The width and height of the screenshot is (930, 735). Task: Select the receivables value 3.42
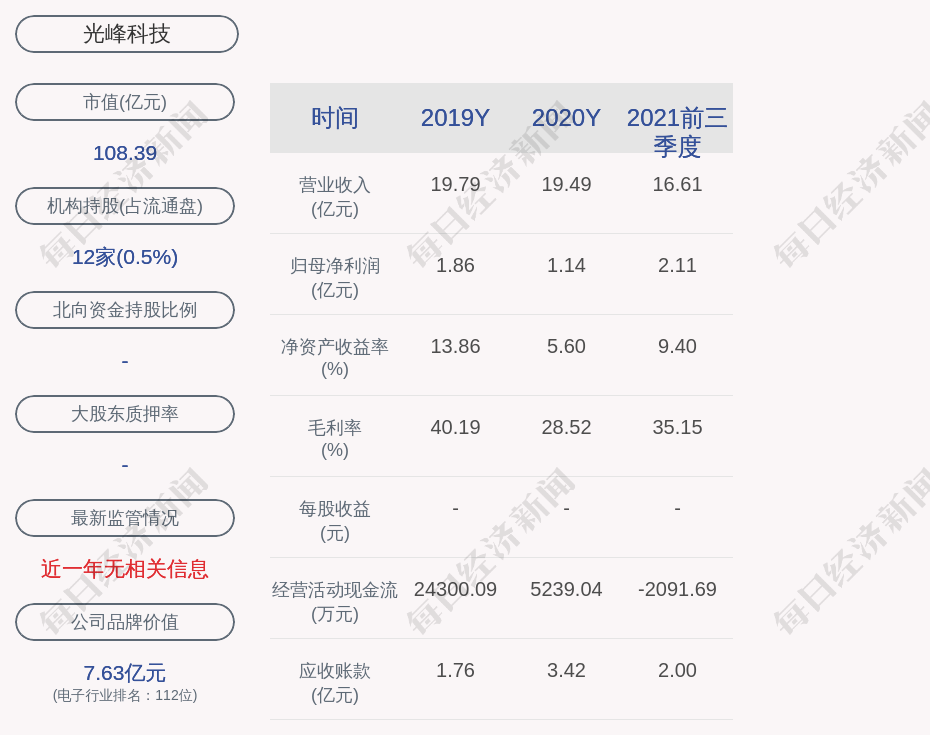tap(566, 670)
